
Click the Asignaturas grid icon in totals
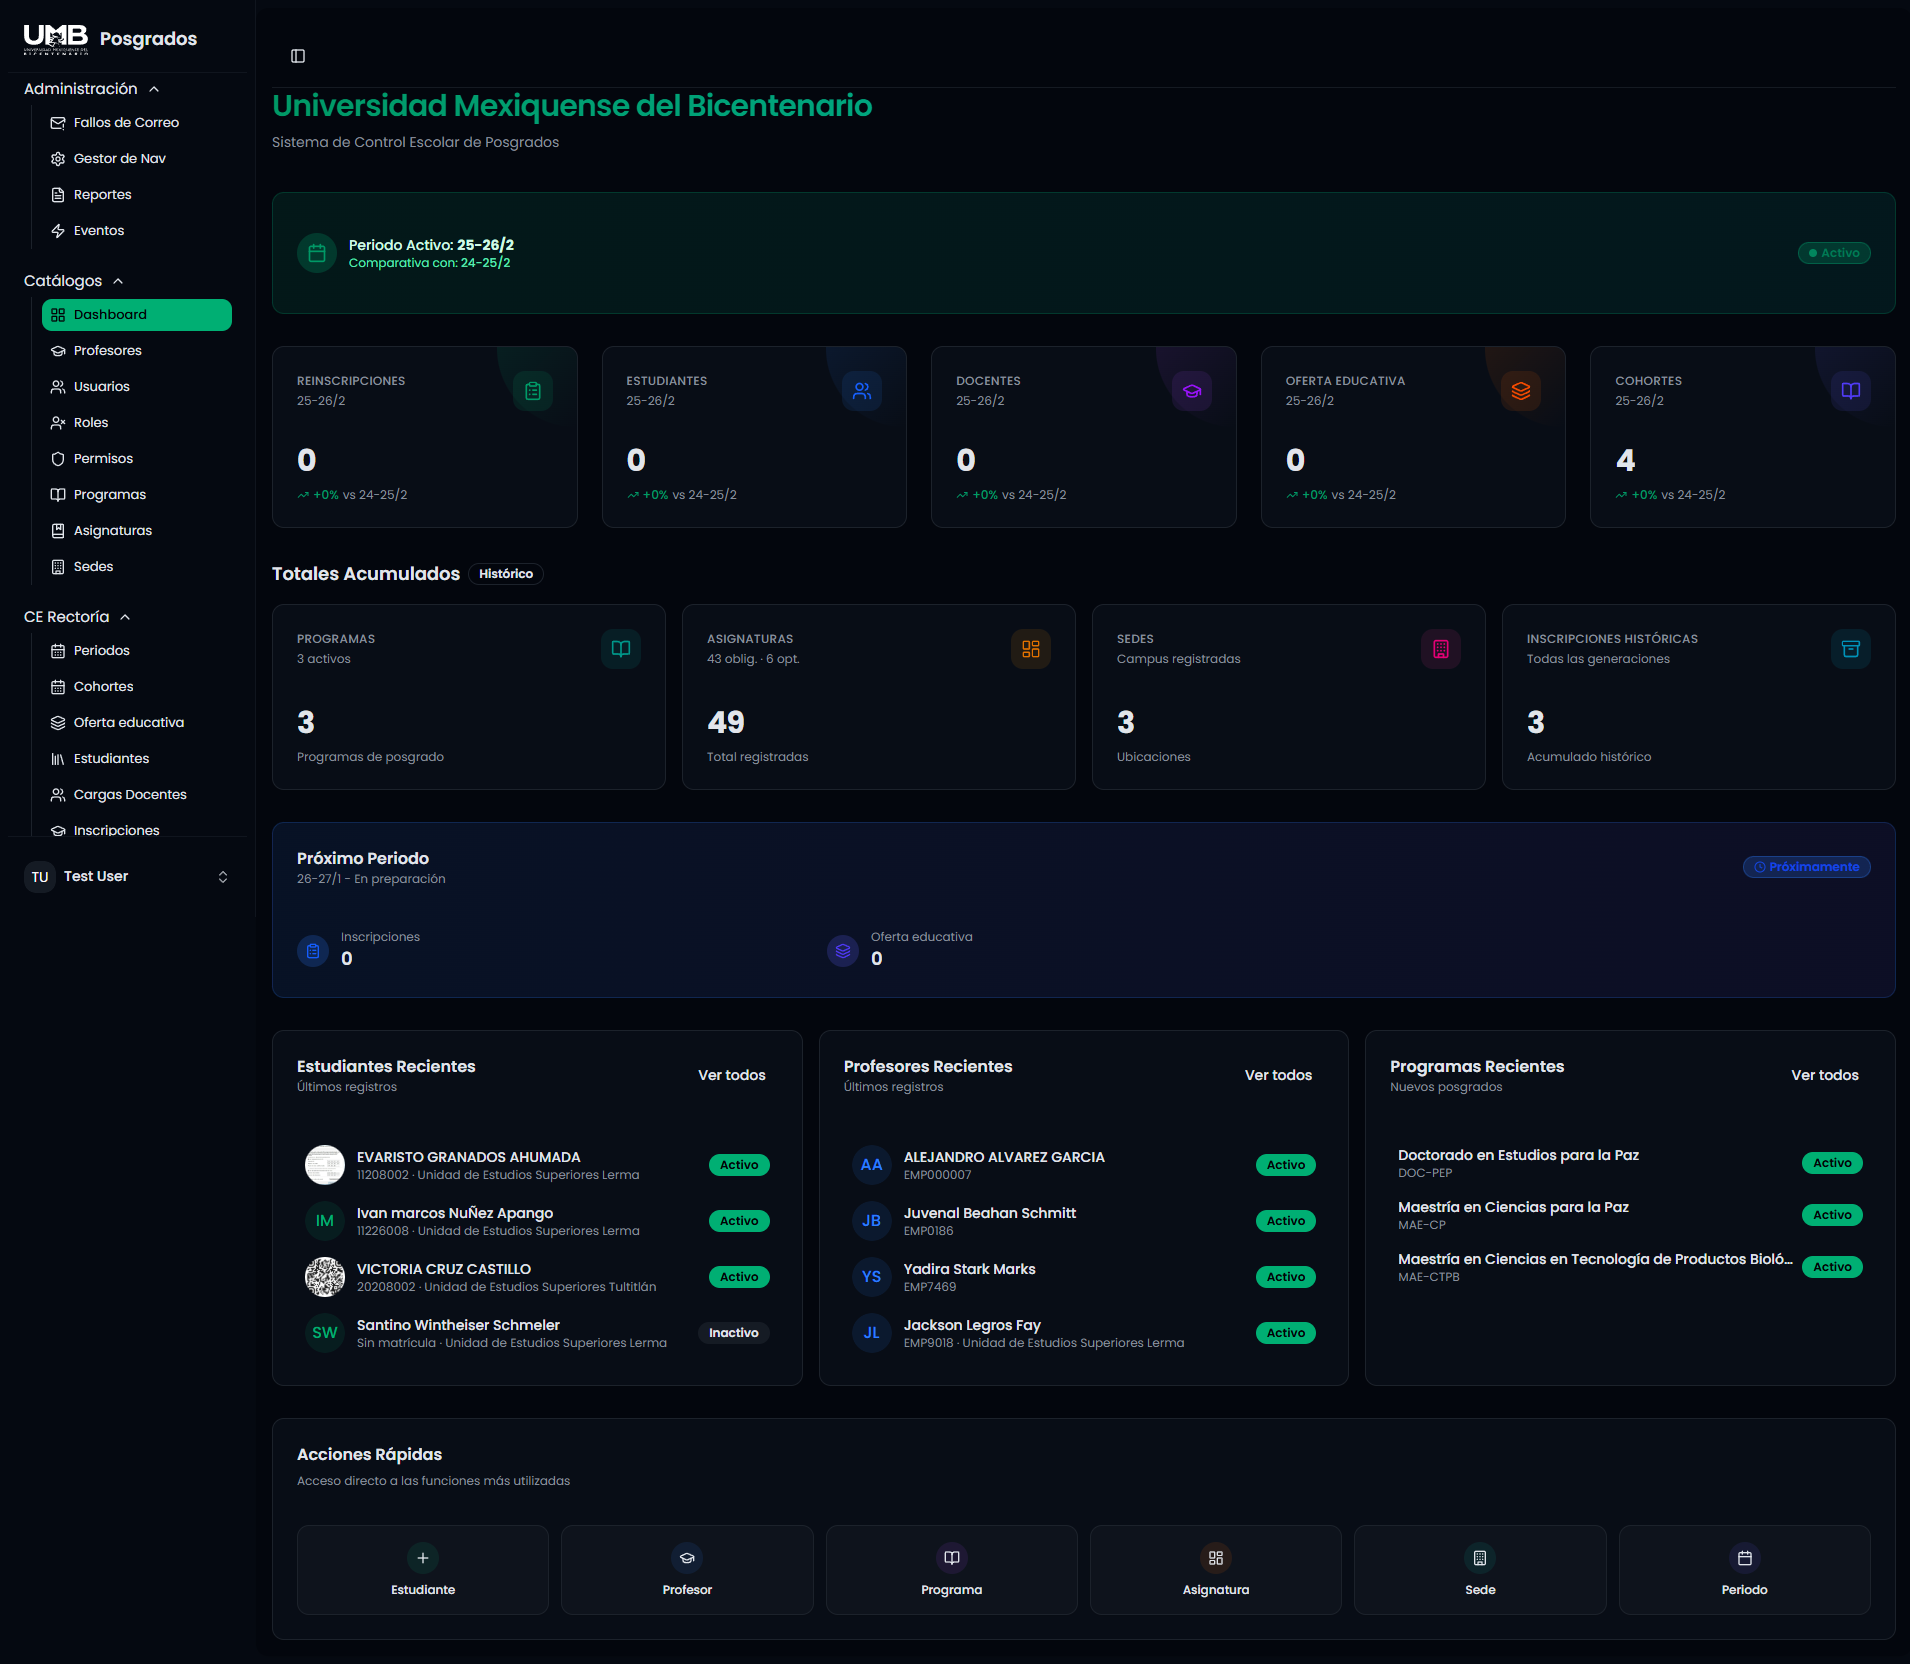pos(1031,649)
